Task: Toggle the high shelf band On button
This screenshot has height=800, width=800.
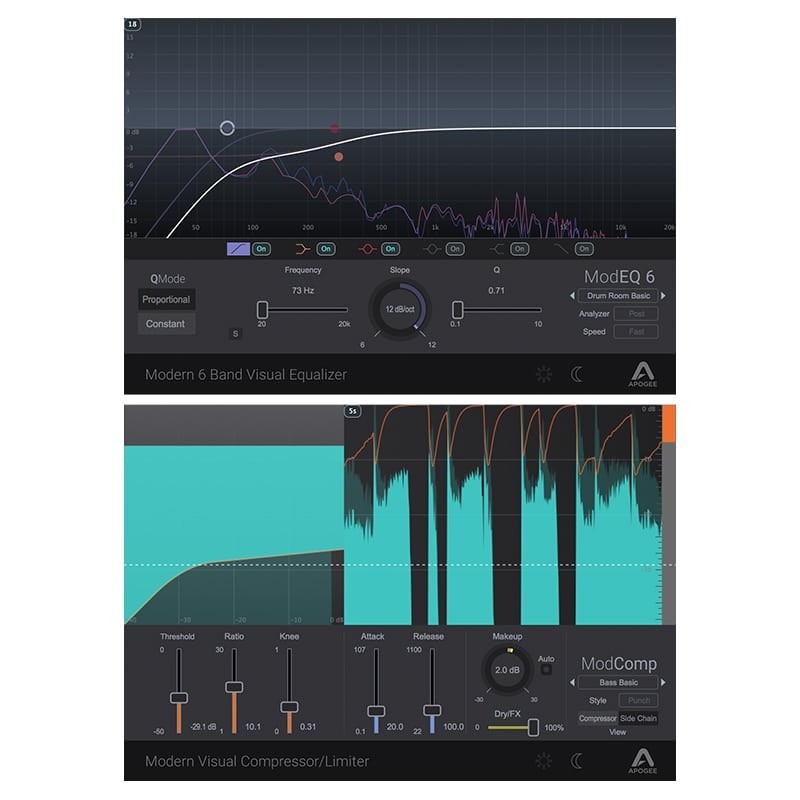Action: point(519,249)
